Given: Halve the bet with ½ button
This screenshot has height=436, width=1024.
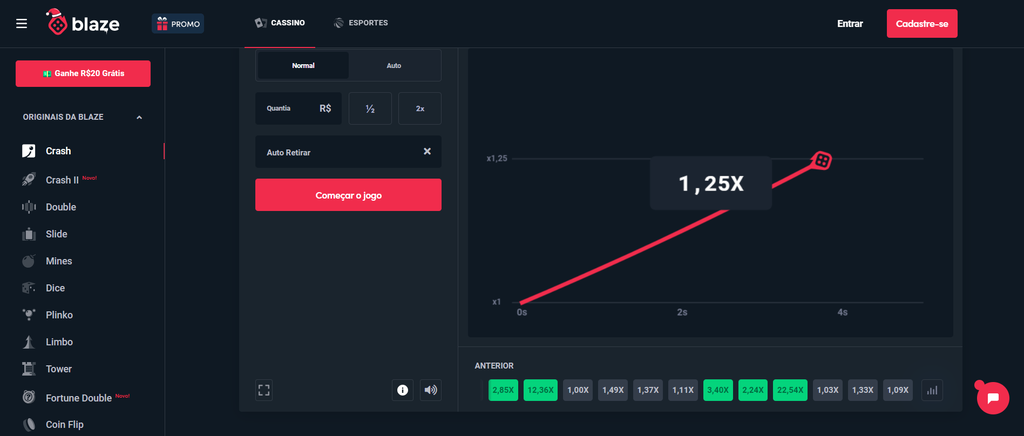Looking at the screenshot, I should [370, 108].
